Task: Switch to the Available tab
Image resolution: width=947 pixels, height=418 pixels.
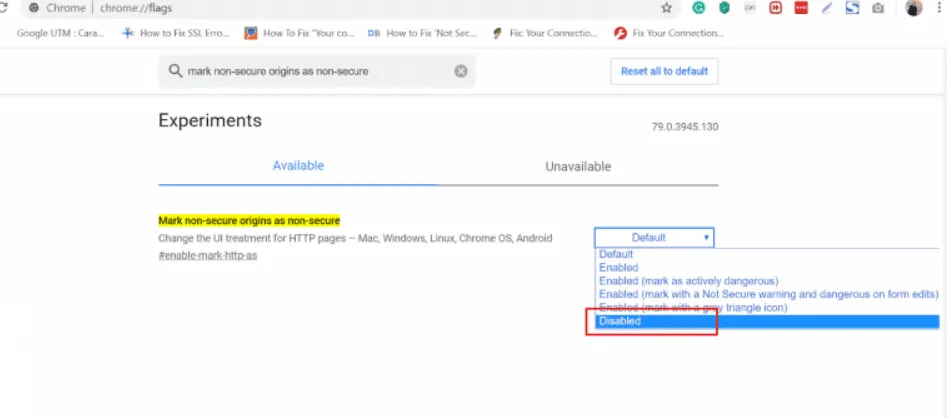Action: [x=298, y=166]
